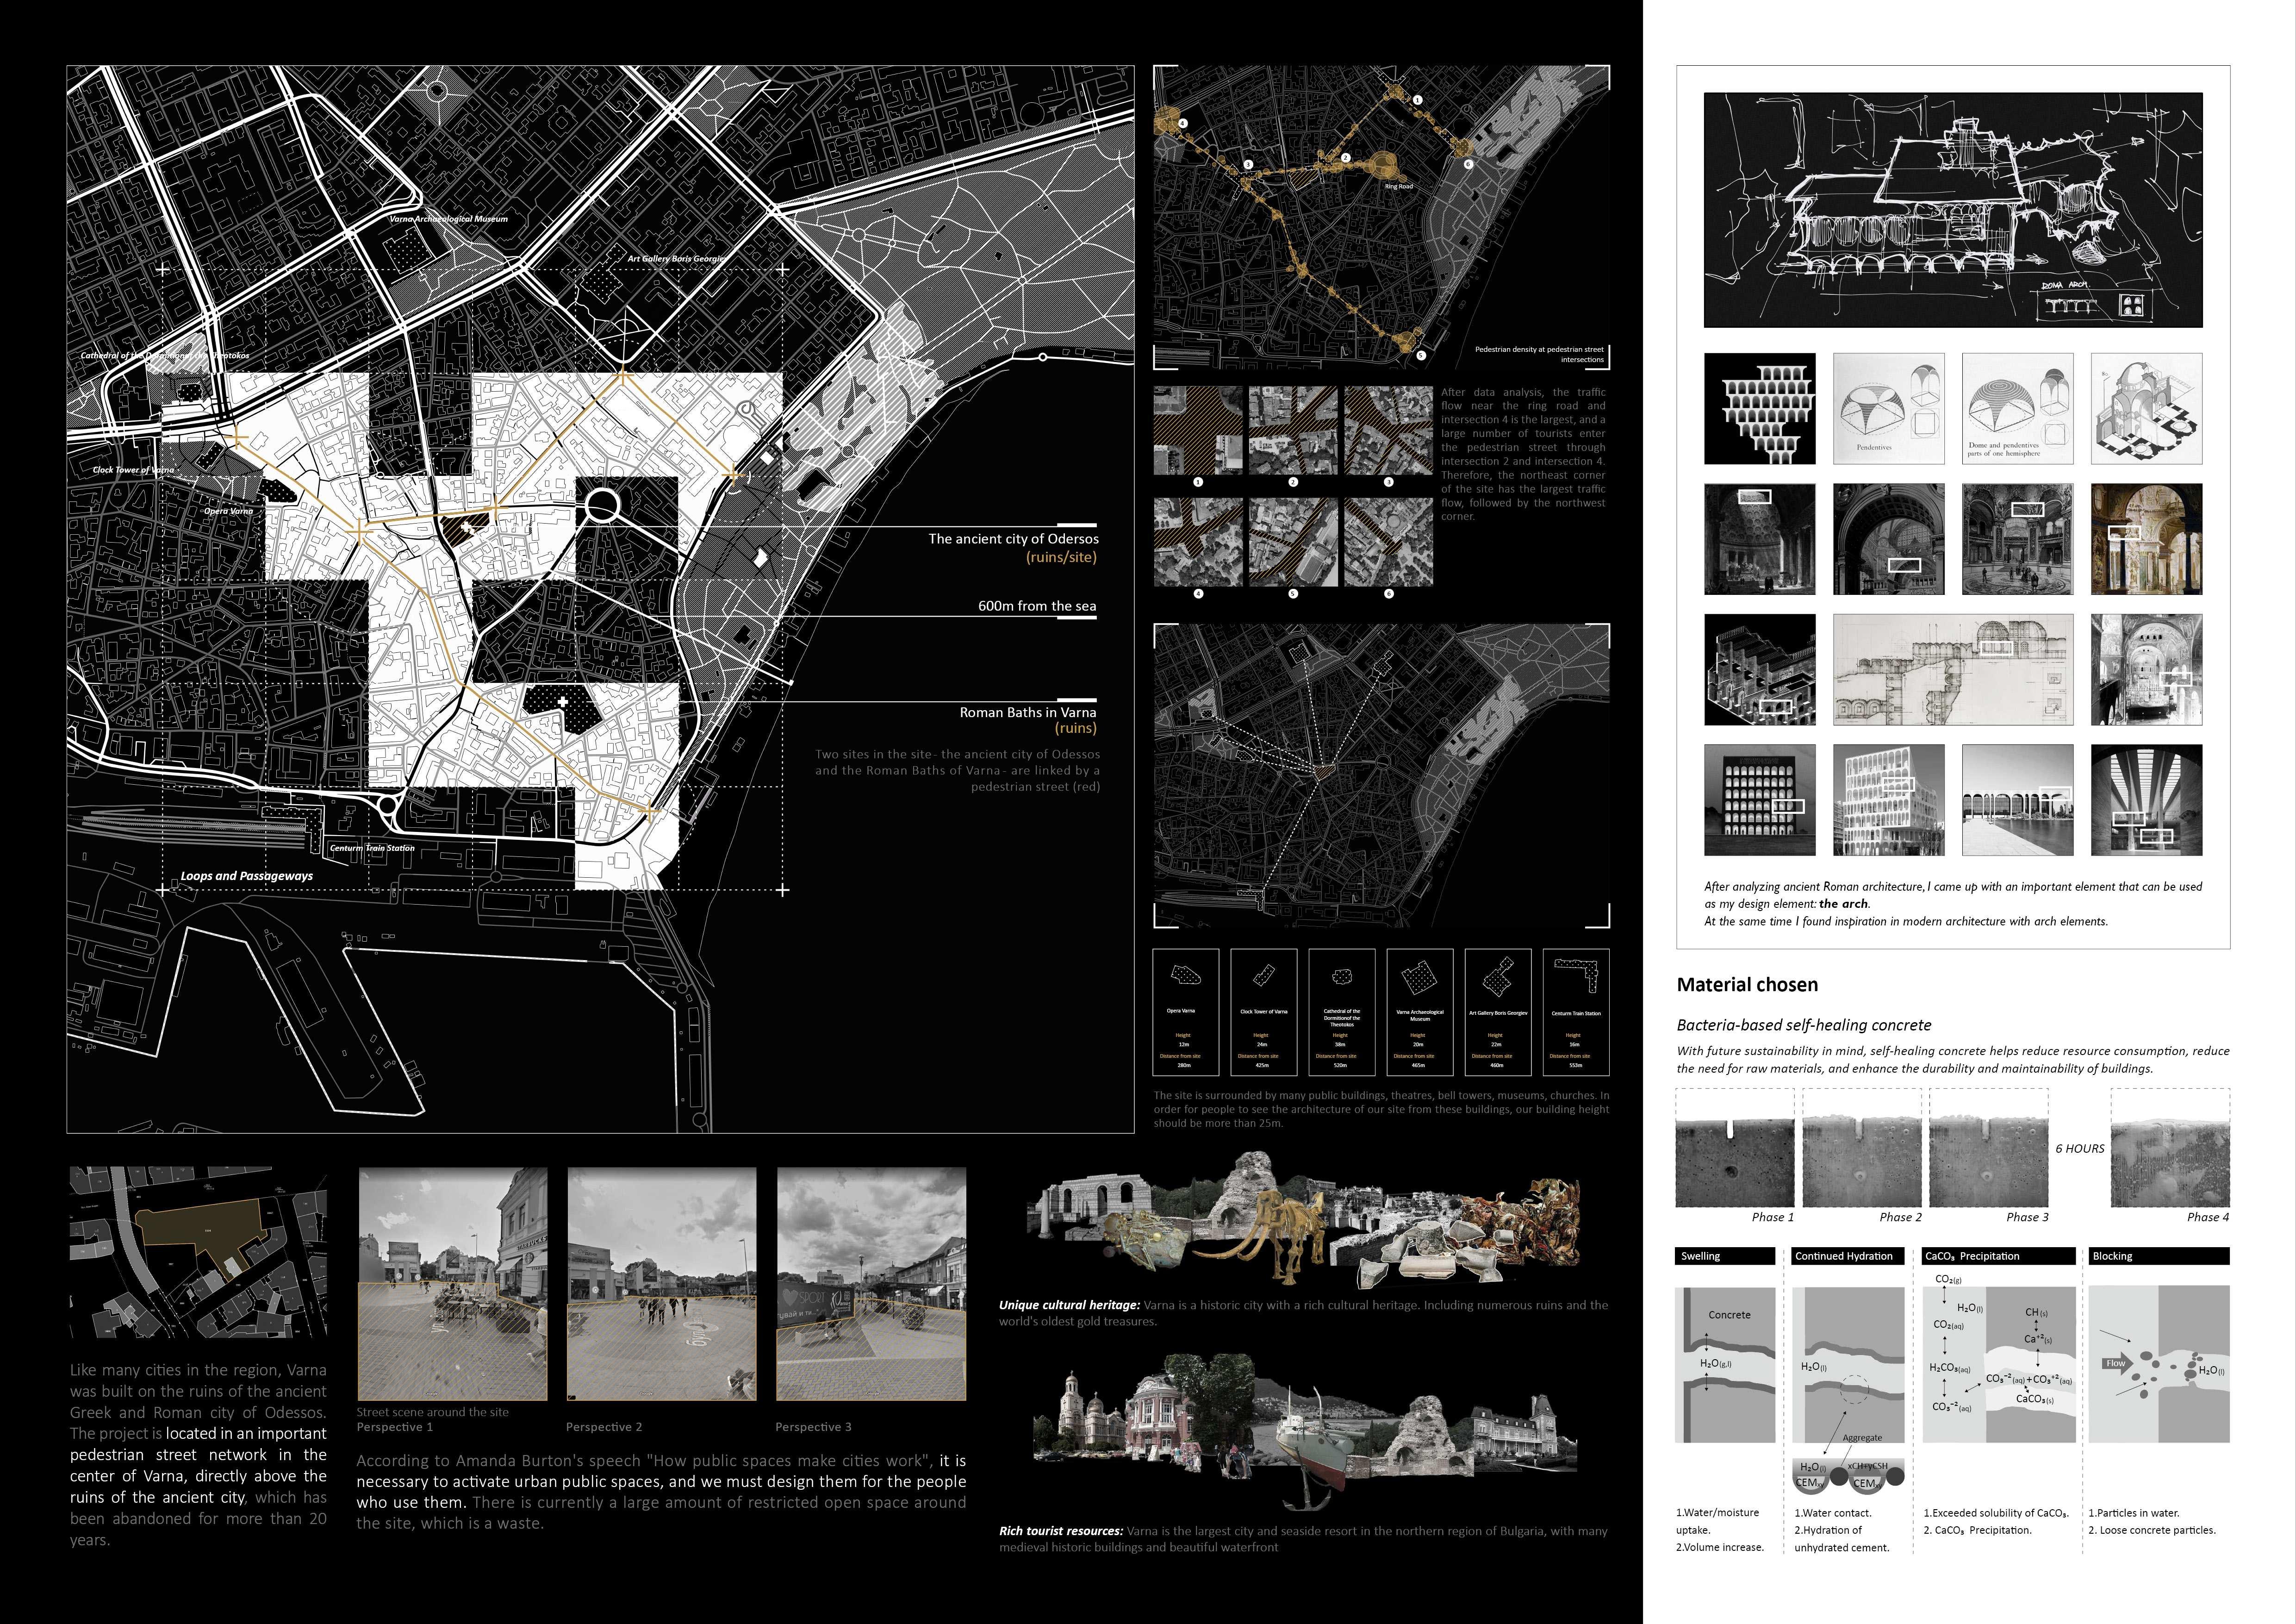Click the Flow arrow in the Blocking diagram
Viewport: 2296px width, 1624px height.
(2118, 1363)
